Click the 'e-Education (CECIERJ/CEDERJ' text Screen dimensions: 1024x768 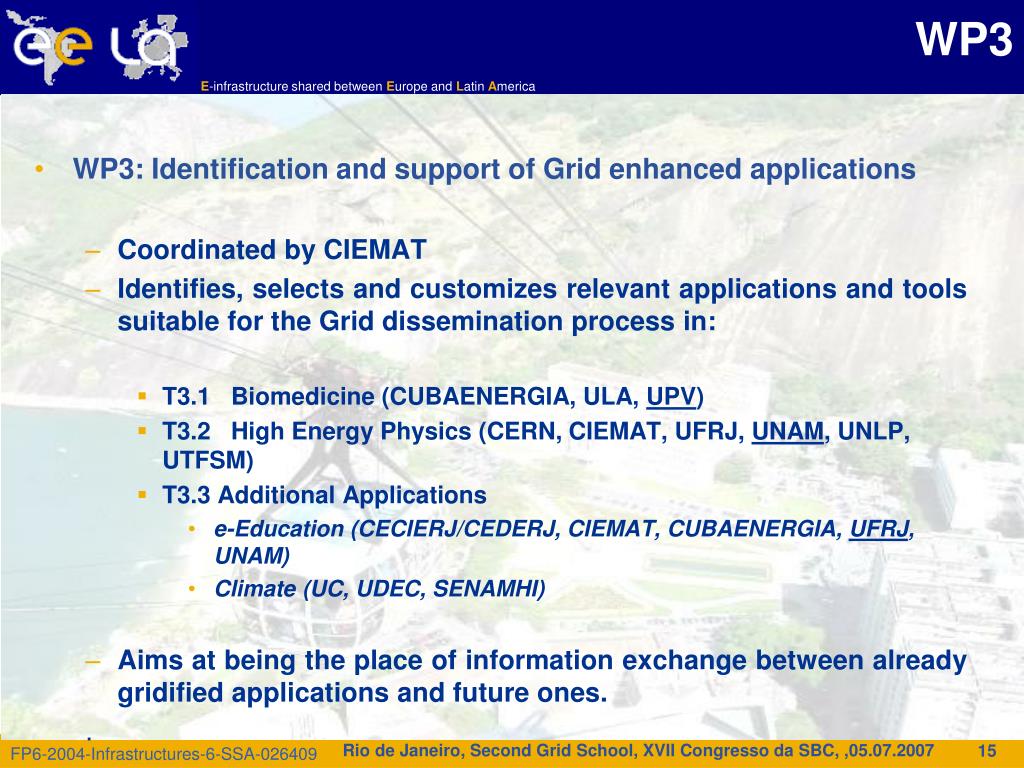click(x=385, y=529)
